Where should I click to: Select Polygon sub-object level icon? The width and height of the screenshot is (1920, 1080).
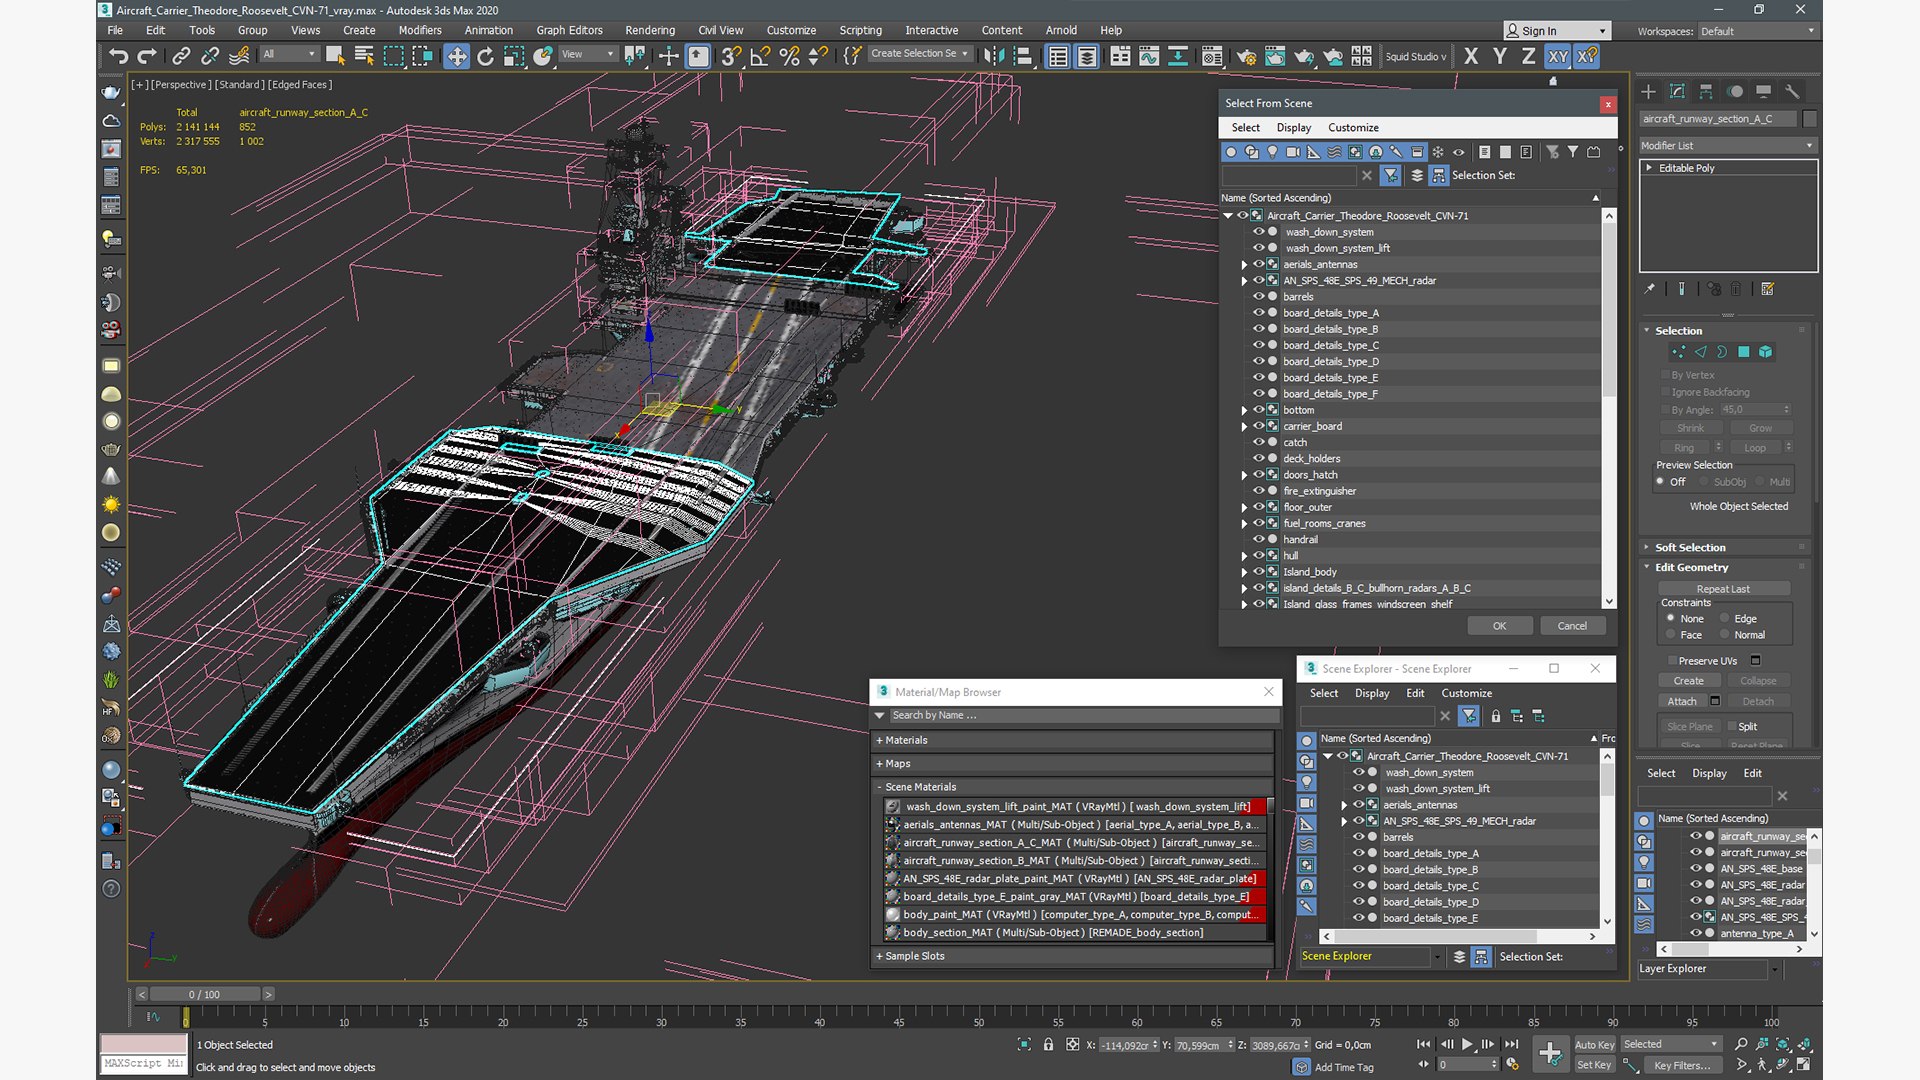(x=1744, y=352)
